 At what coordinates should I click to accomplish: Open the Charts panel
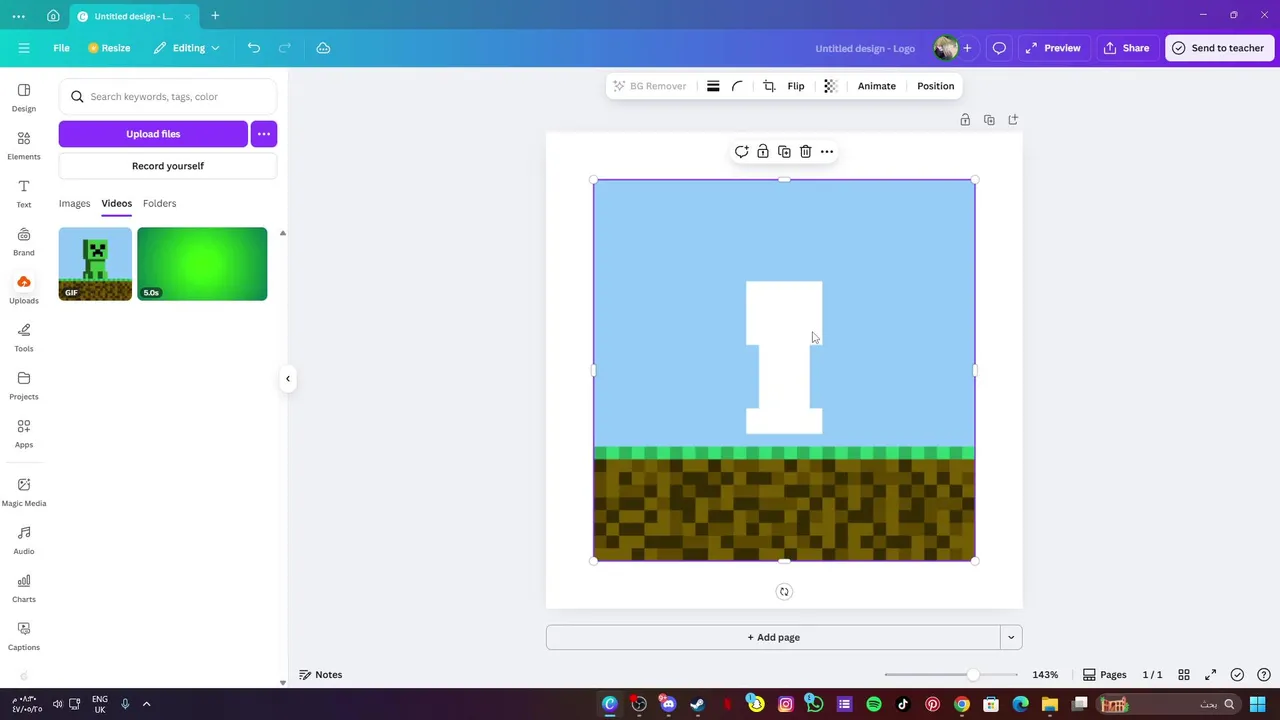pos(24,588)
